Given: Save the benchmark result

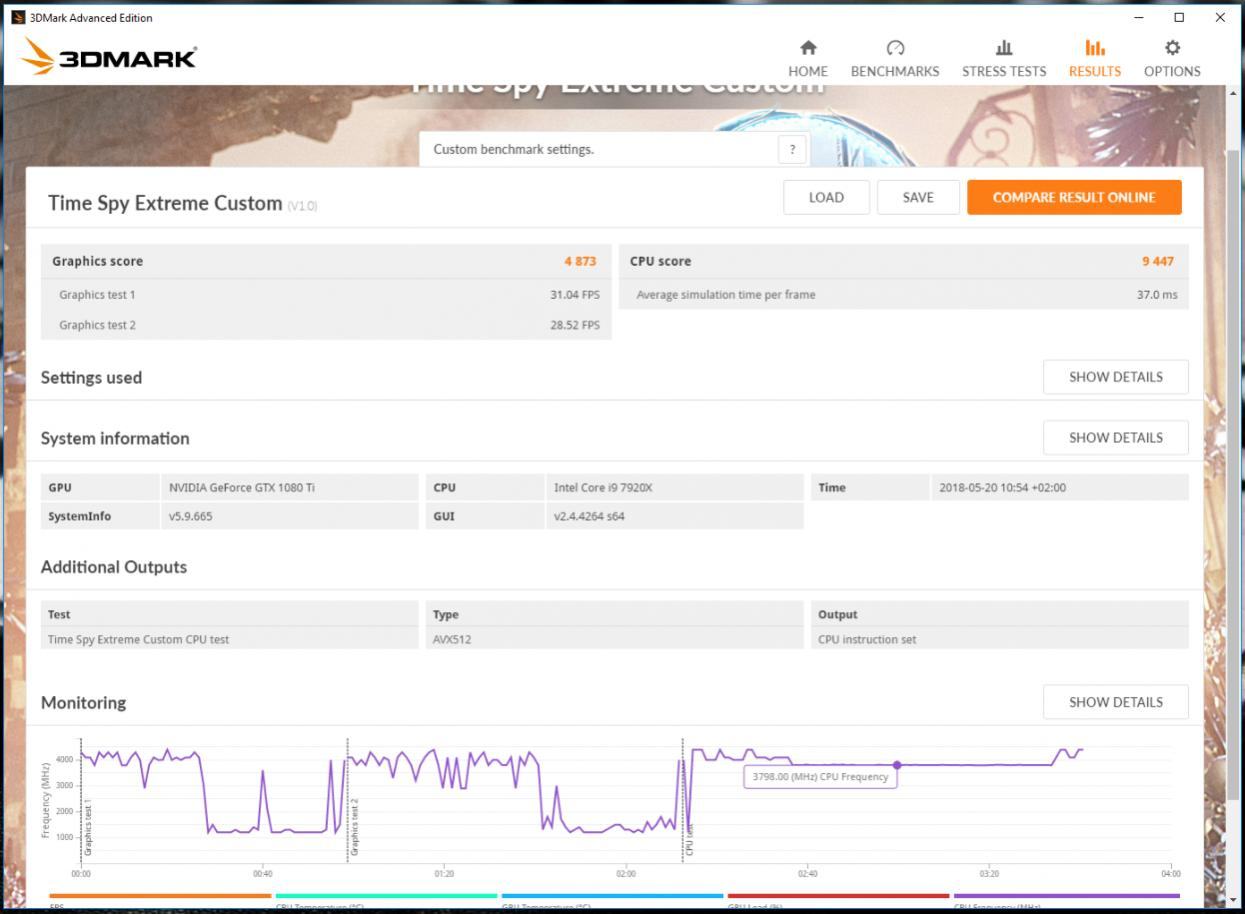Looking at the screenshot, I should coord(918,197).
